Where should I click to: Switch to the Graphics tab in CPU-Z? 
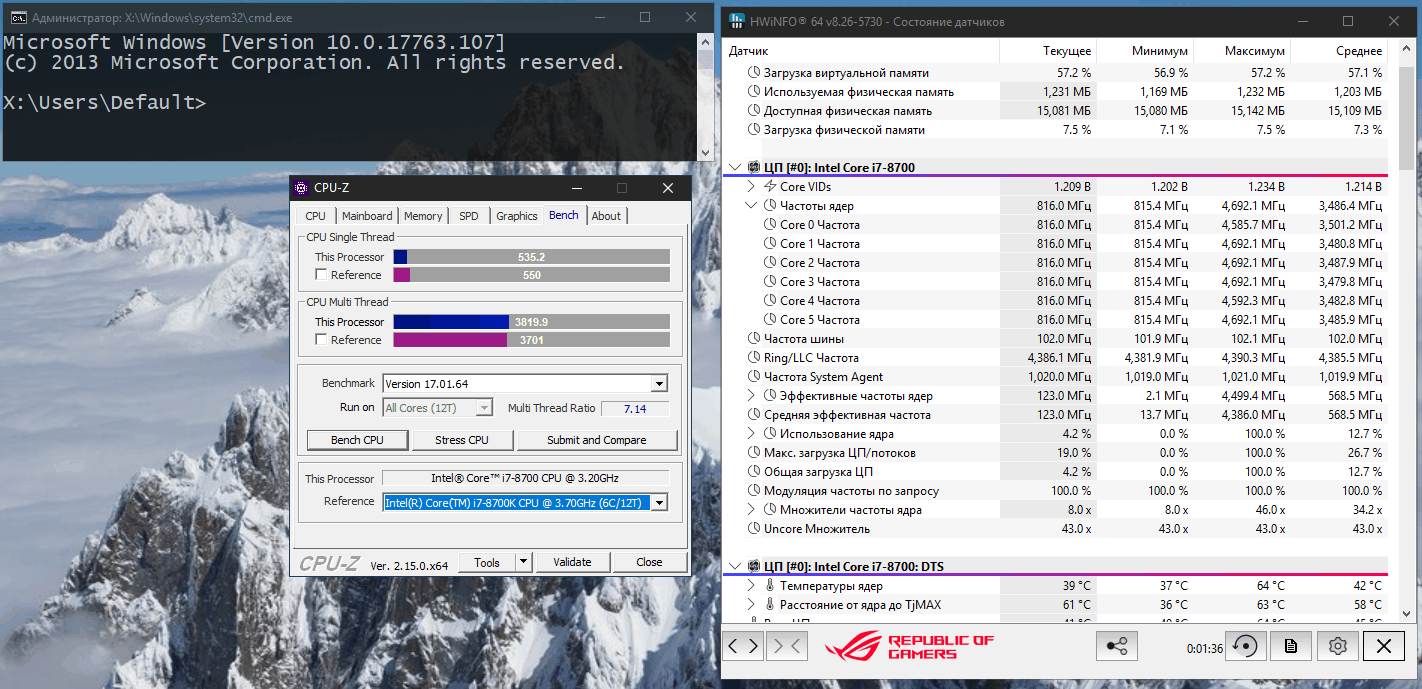(x=517, y=216)
